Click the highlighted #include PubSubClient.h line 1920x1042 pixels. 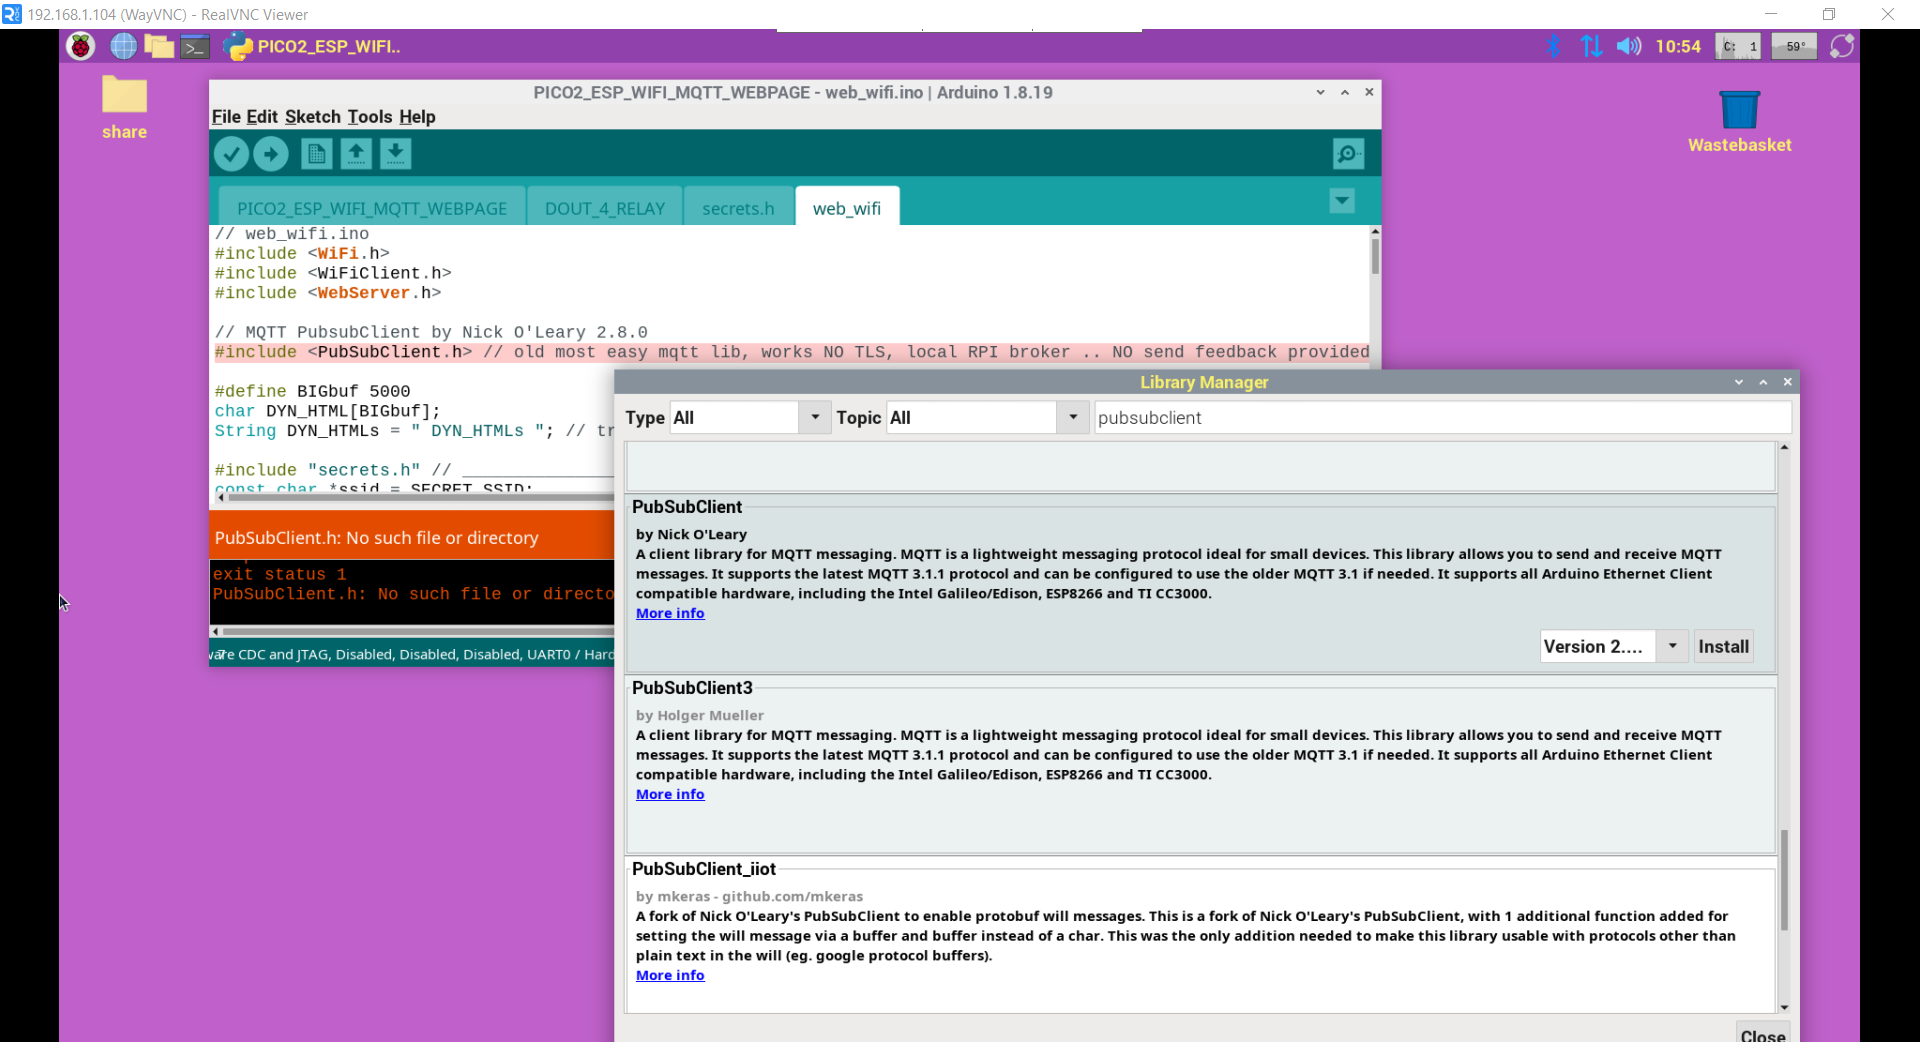(791, 352)
